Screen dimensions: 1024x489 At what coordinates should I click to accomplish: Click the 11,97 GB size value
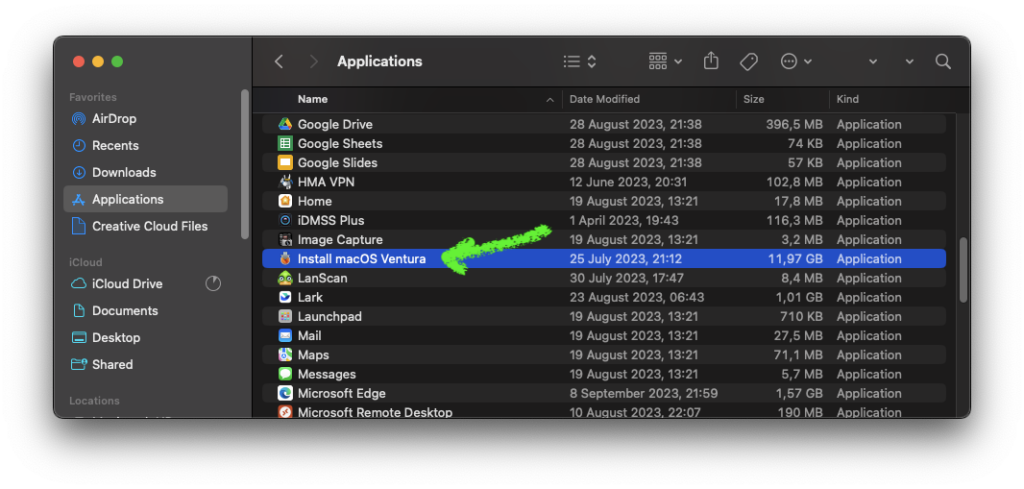pos(795,259)
